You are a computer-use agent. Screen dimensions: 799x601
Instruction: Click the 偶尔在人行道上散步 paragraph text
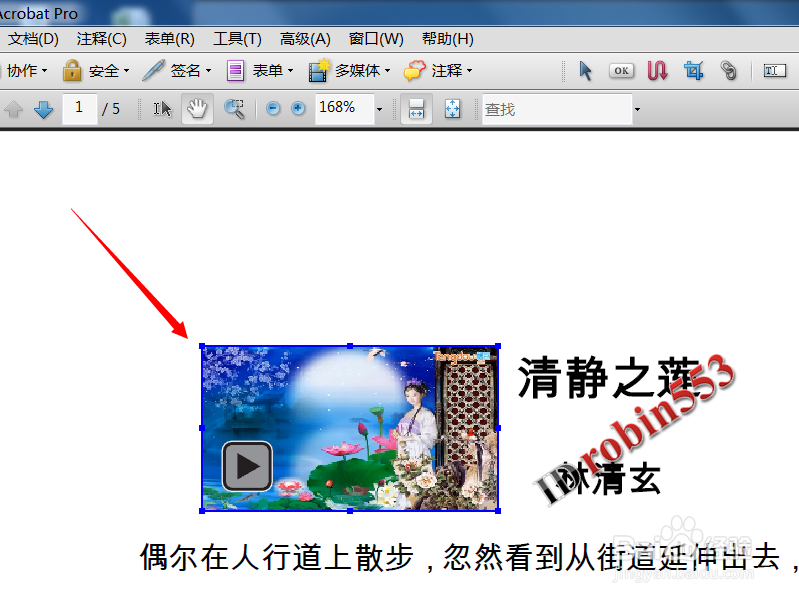coord(276,557)
